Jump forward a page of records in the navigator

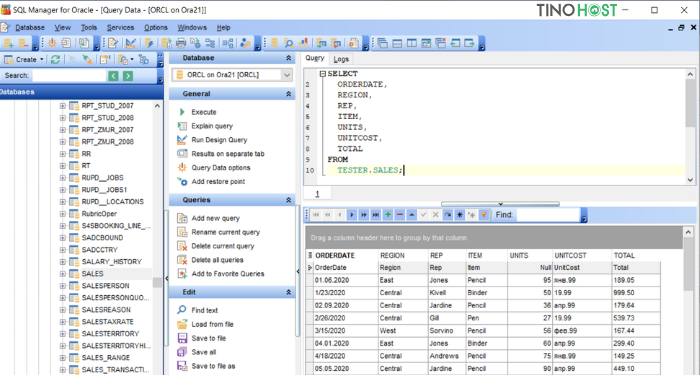point(364,215)
